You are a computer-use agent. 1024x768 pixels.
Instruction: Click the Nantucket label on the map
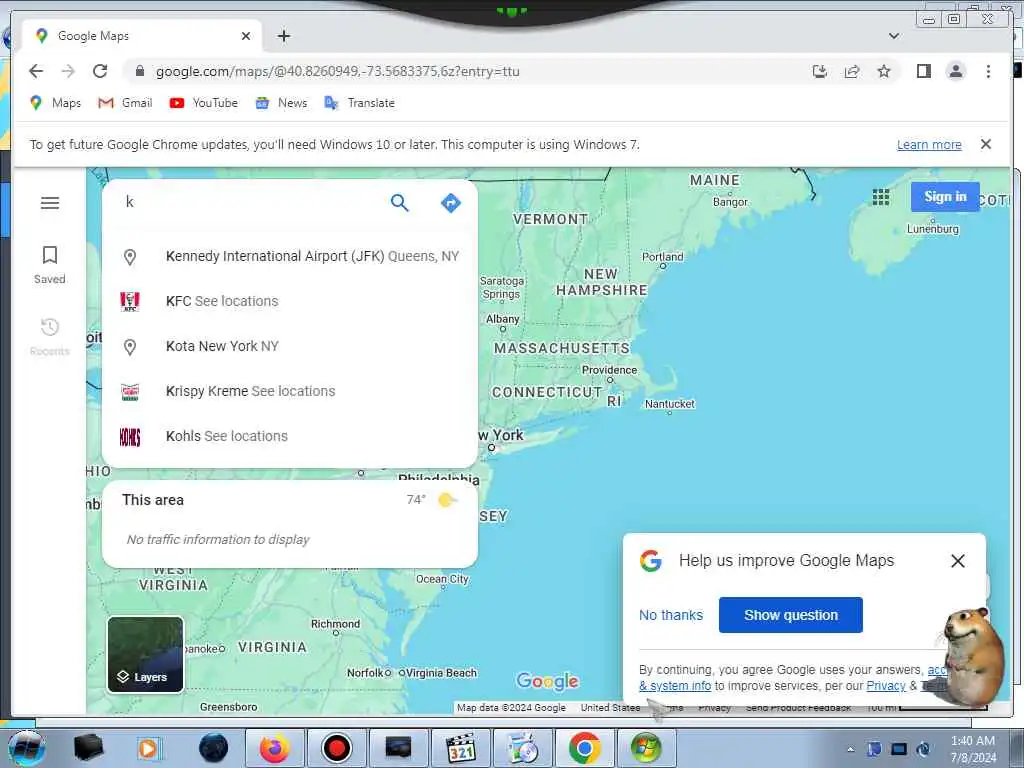669,404
